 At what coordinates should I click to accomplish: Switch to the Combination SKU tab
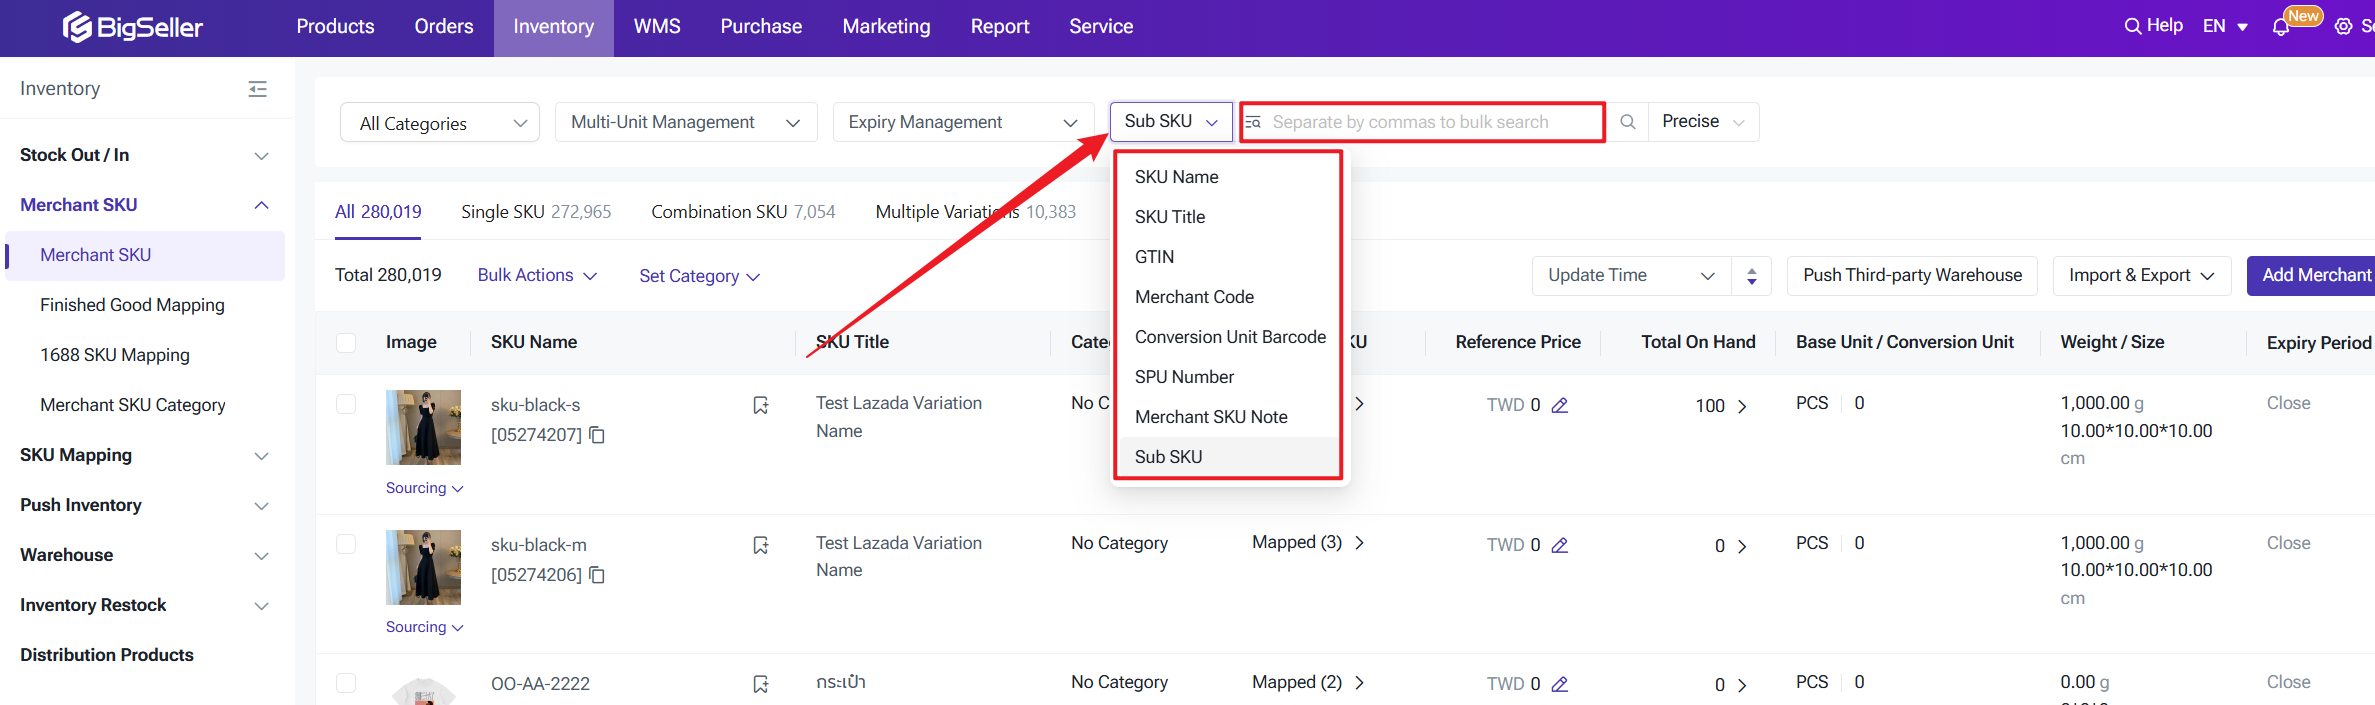[x=742, y=212]
